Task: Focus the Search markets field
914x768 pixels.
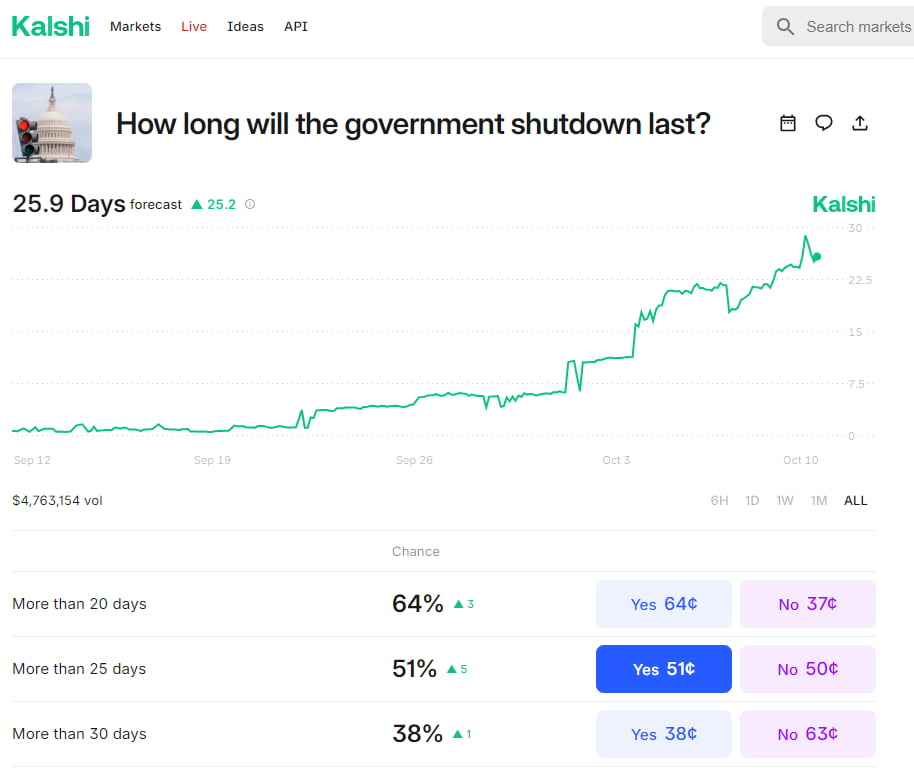Action: (857, 27)
